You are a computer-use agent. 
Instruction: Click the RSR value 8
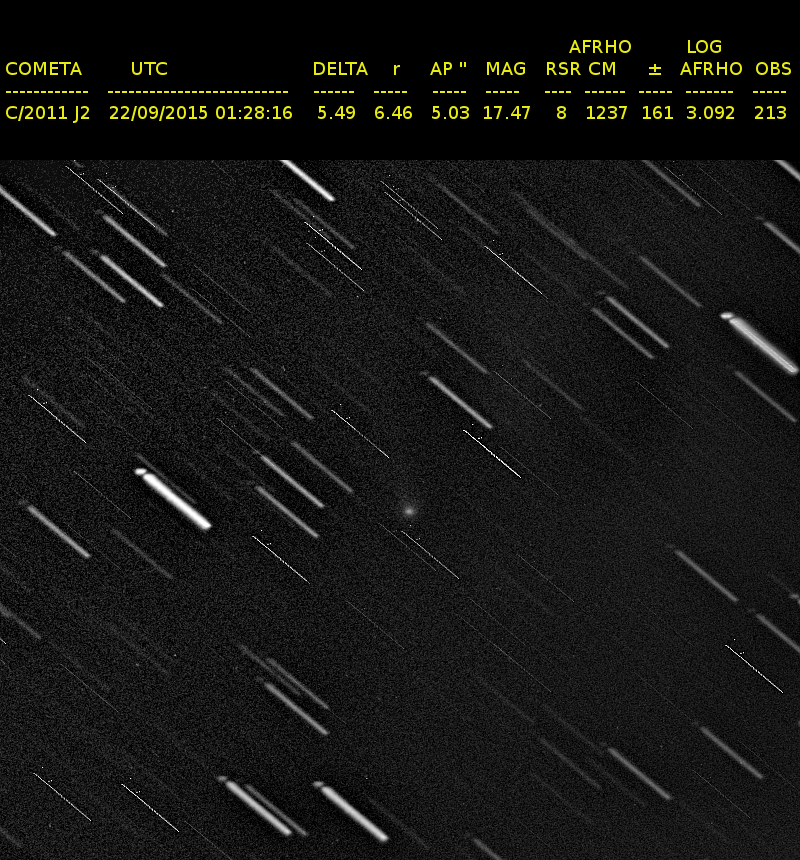tap(561, 113)
